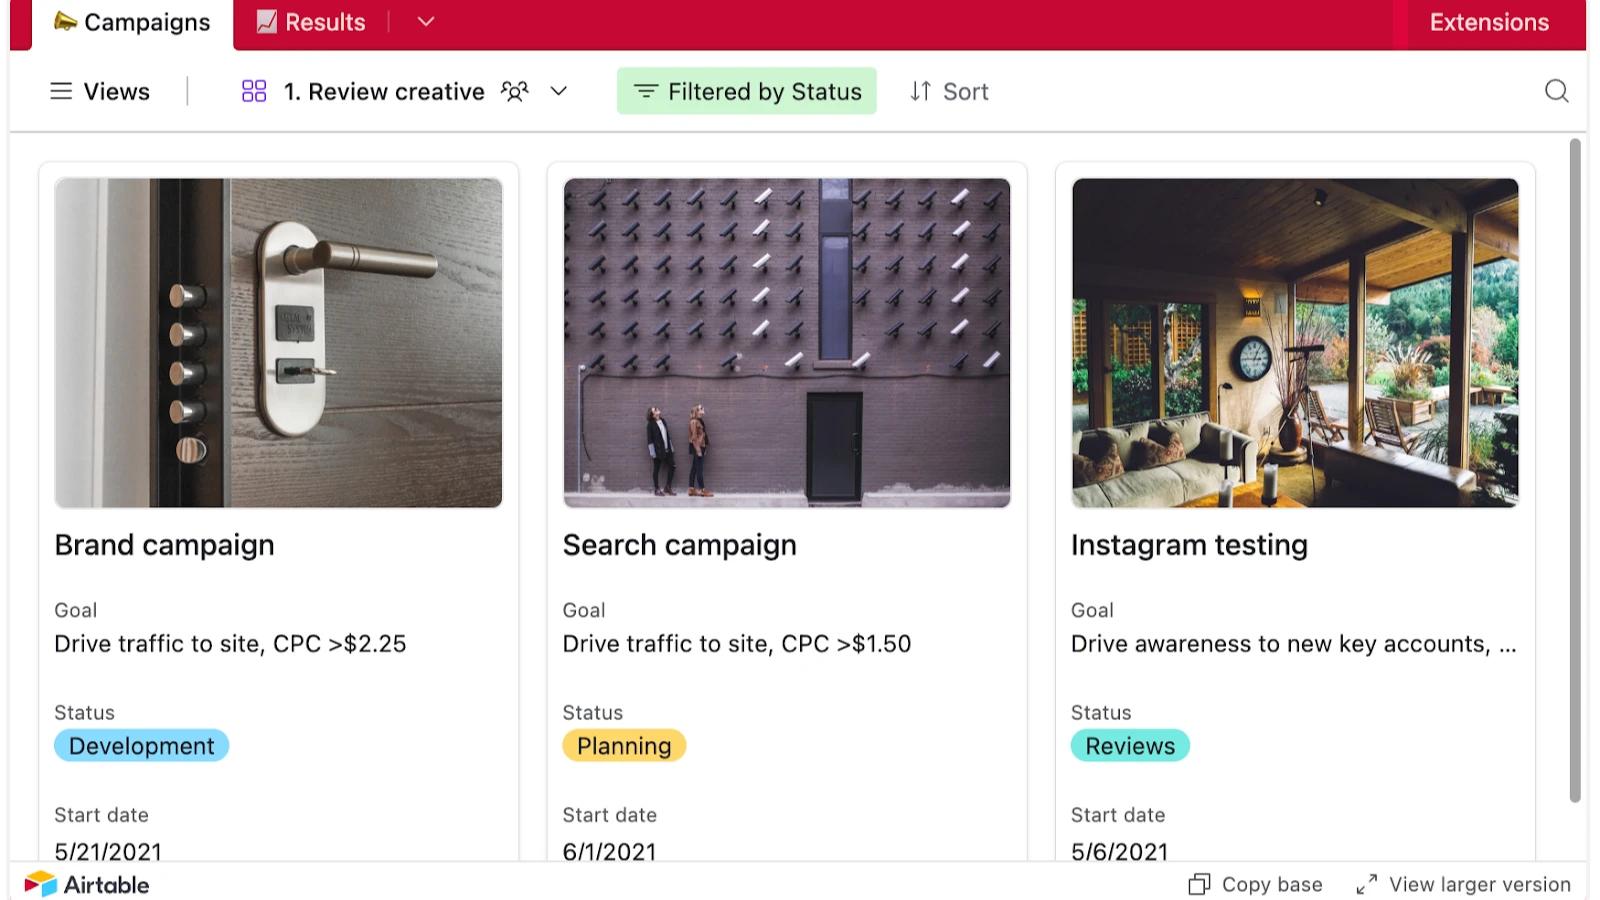Open the Search campaign security cameras image
This screenshot has height=900, width=1600.
point(787,343)
